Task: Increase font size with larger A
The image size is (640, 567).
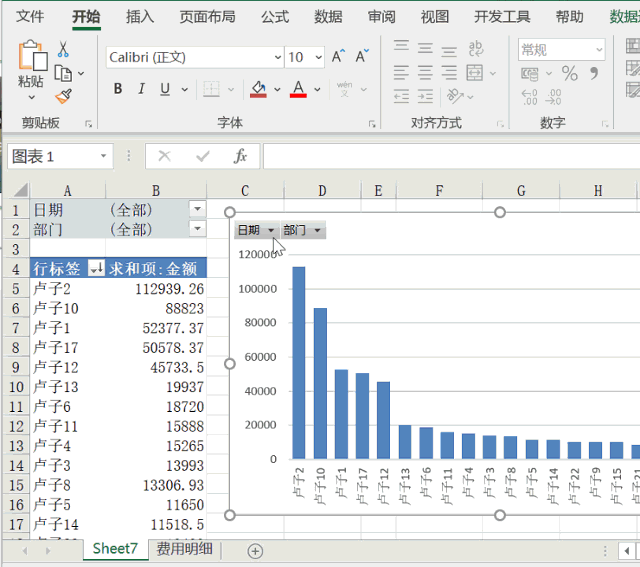Action: tap(338, 56)
